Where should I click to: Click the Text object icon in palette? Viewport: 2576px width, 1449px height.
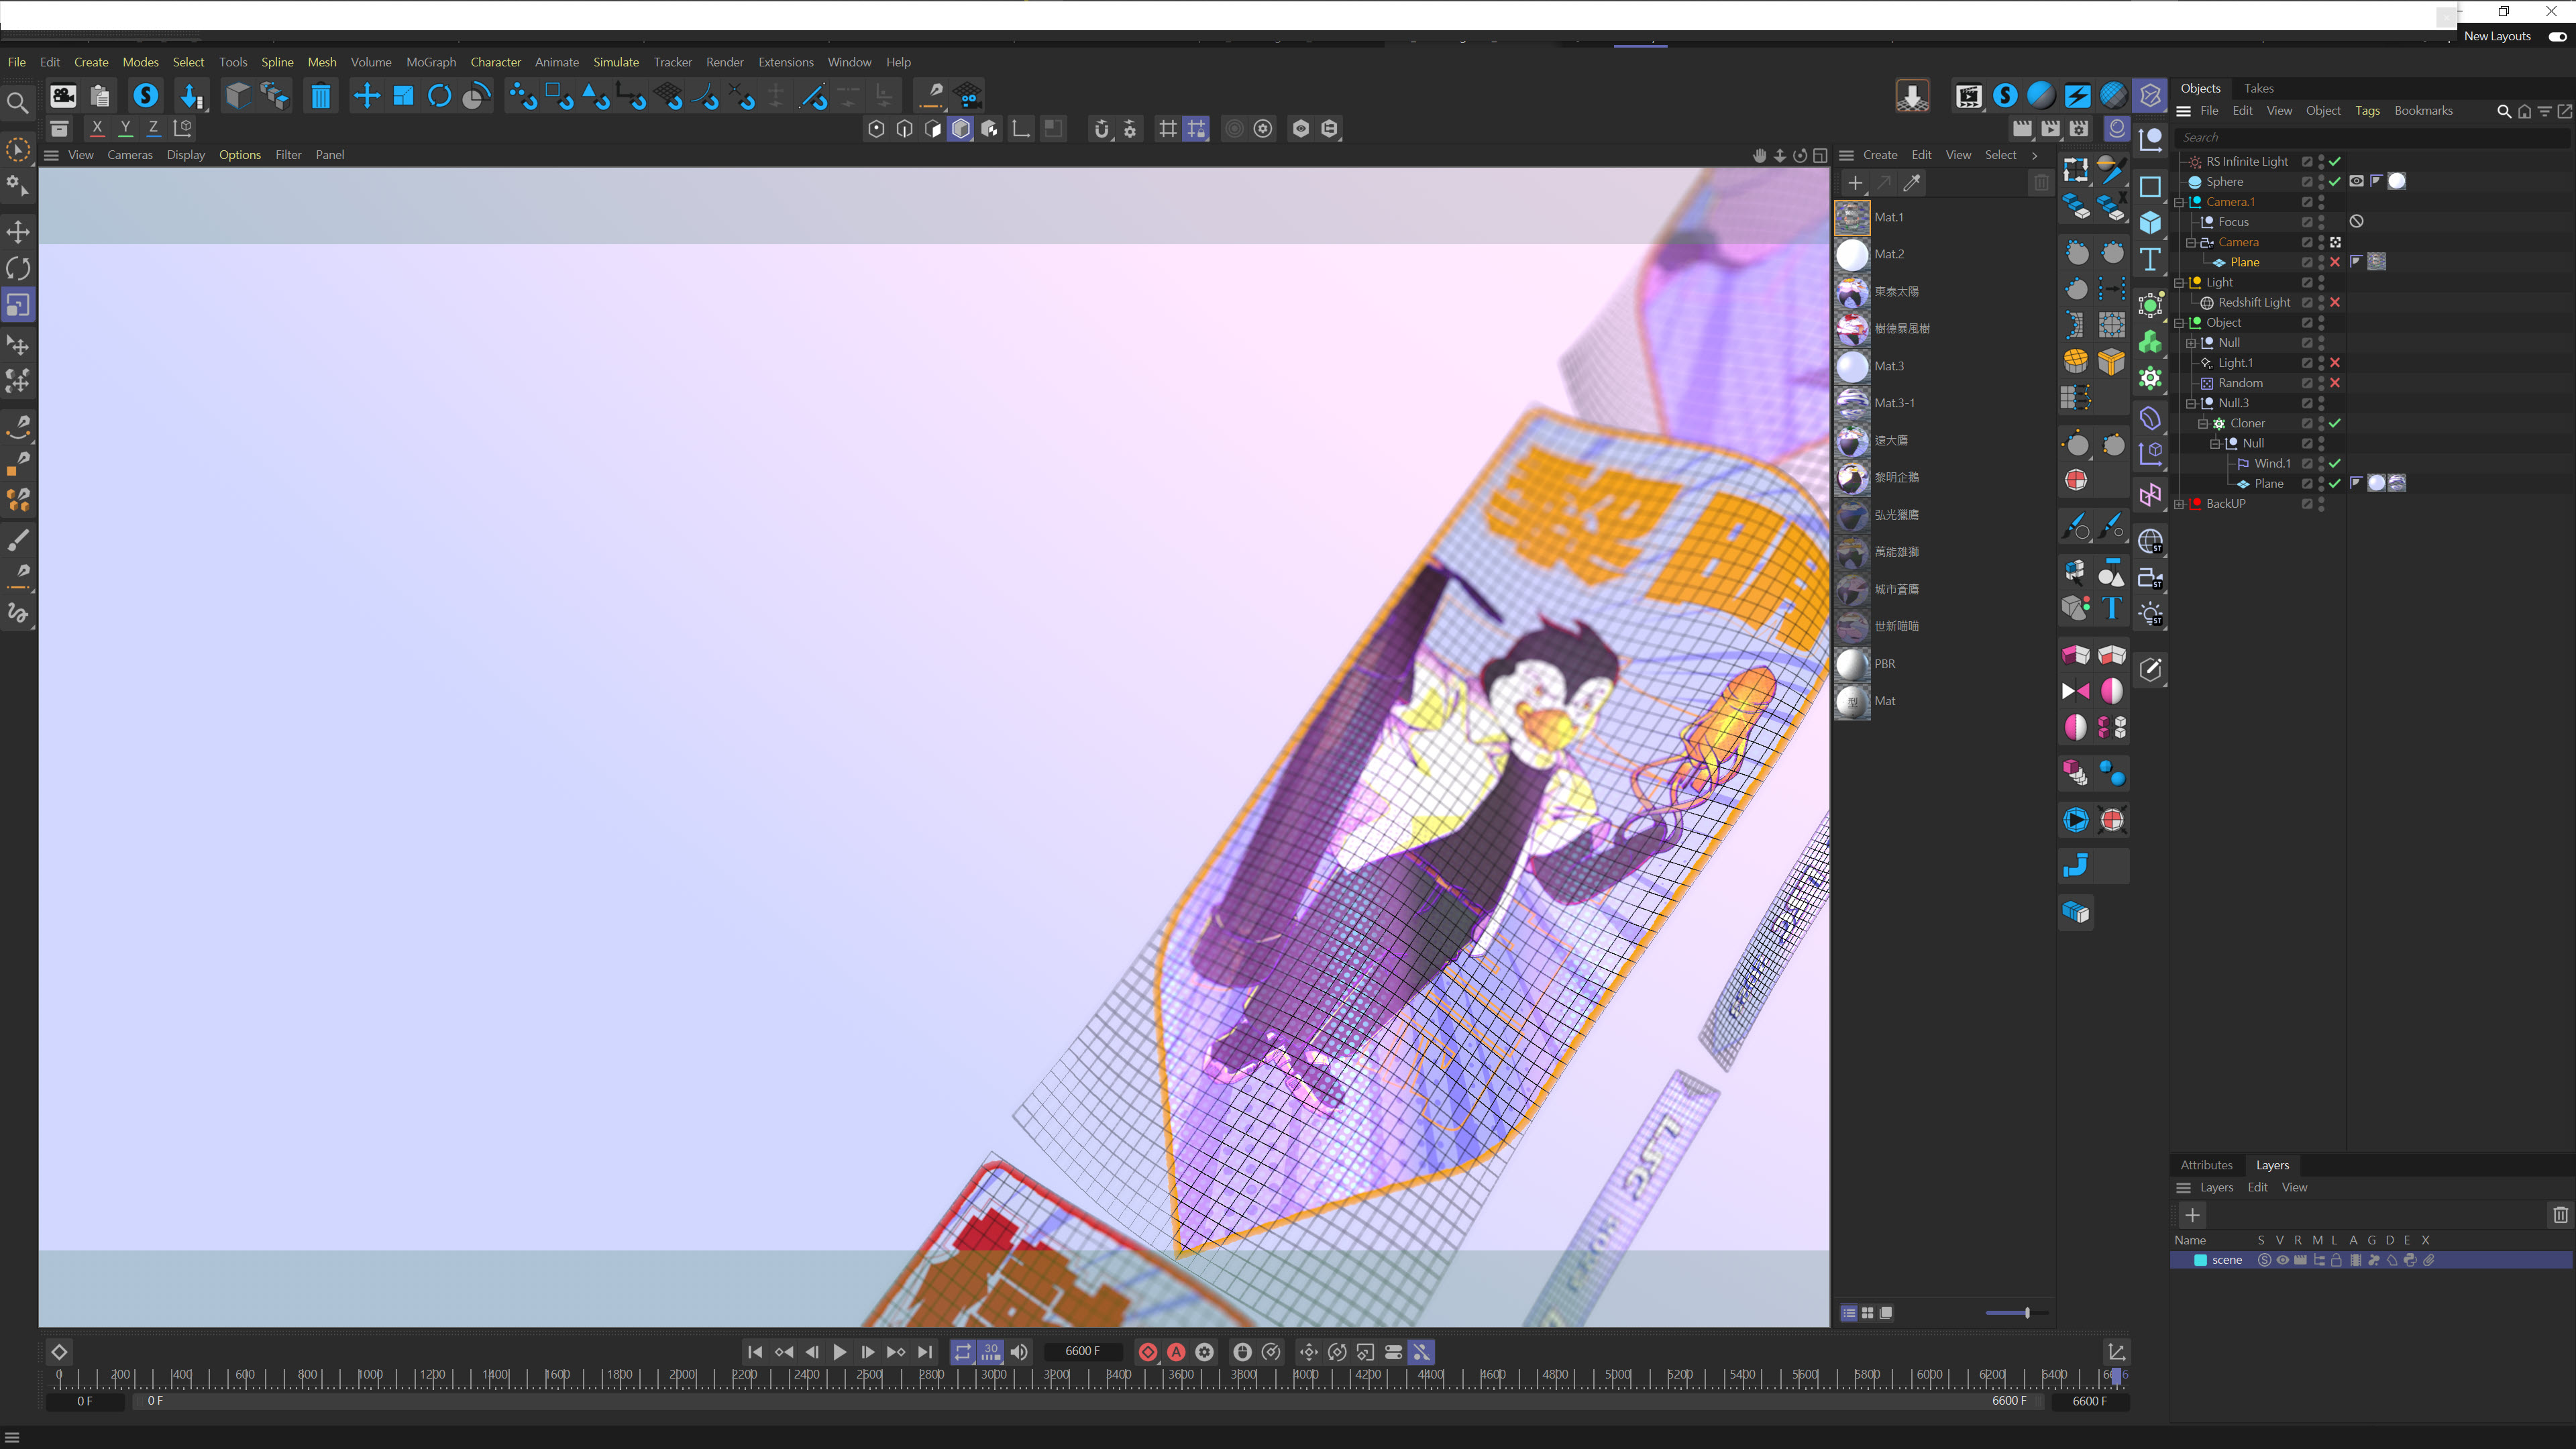2150,259
